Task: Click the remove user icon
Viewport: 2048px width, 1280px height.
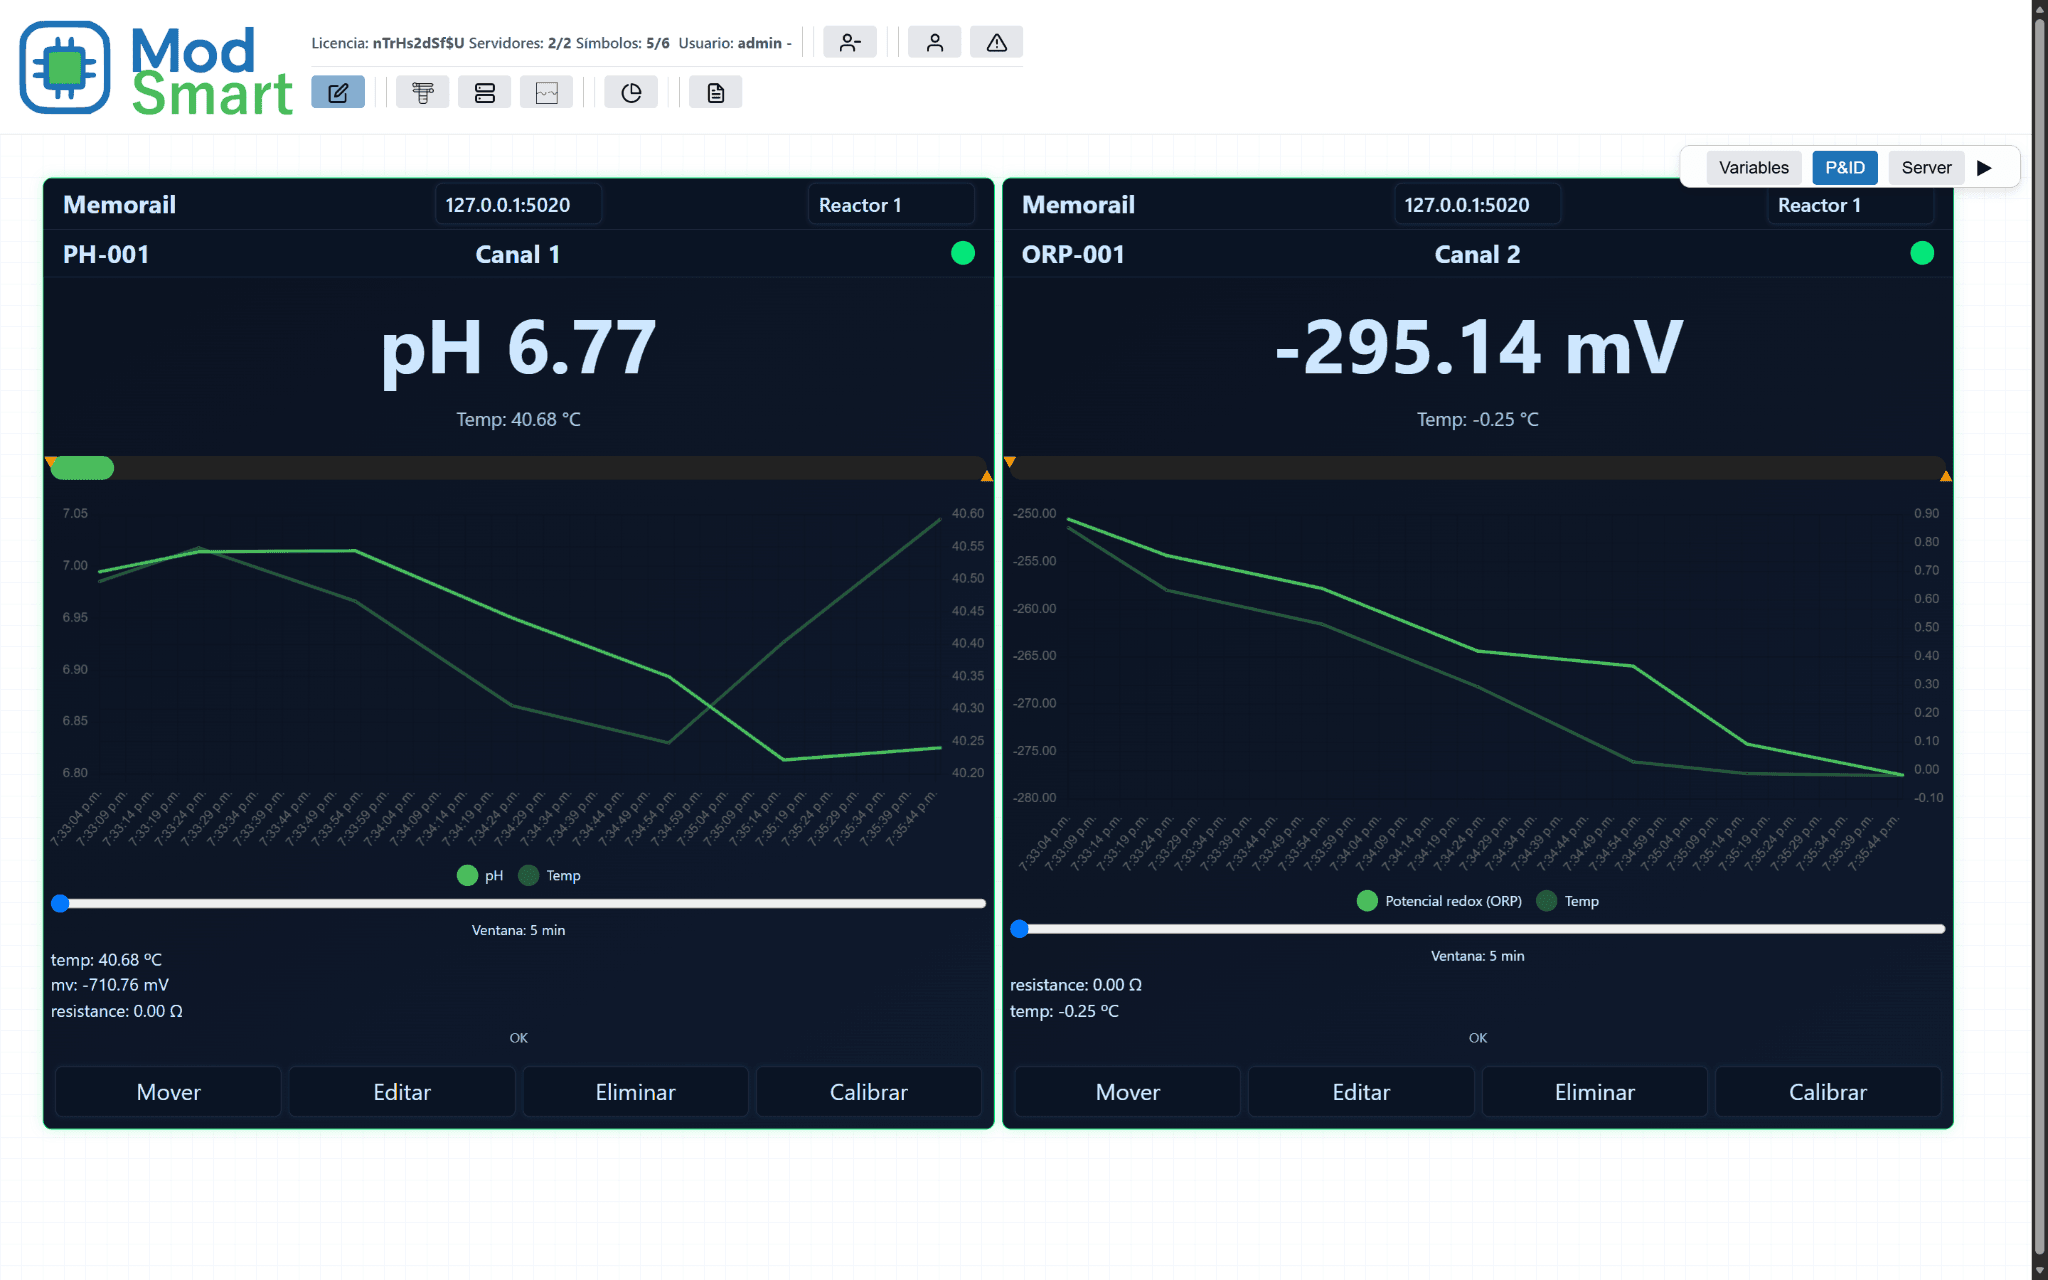Action: click(850, 42)
